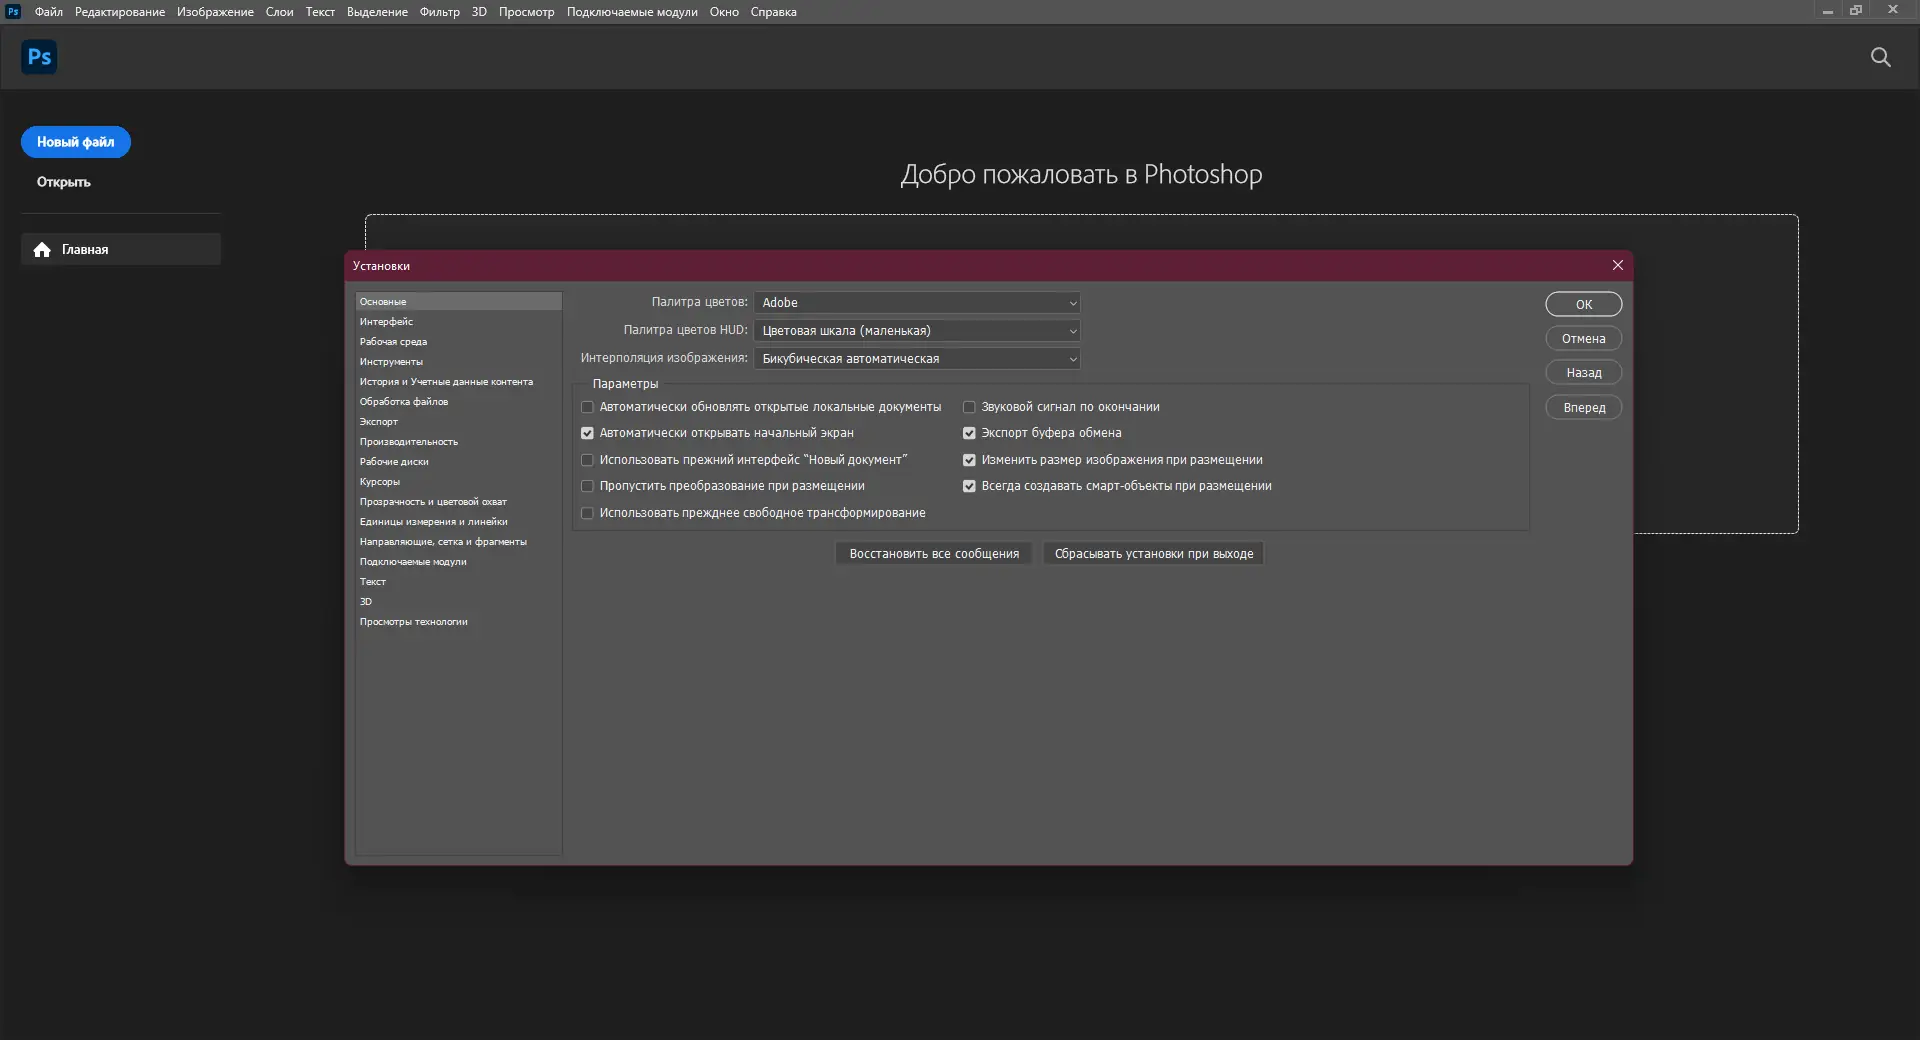1920x1040 pixels.
Task: Turn on Звуковой сигнал по окончании
Action: (x=969, y=407)
